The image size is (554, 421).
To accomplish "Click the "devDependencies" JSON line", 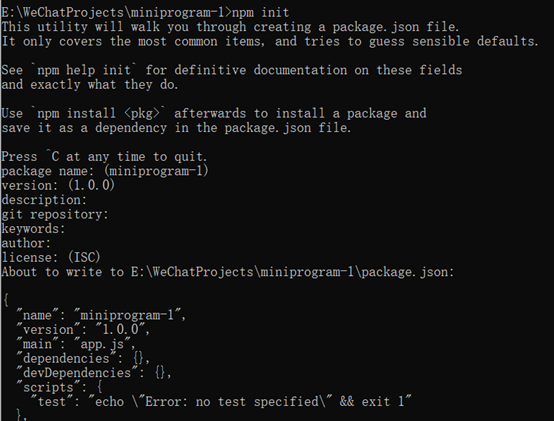I will pyautogui.click(x=94, y=373).
